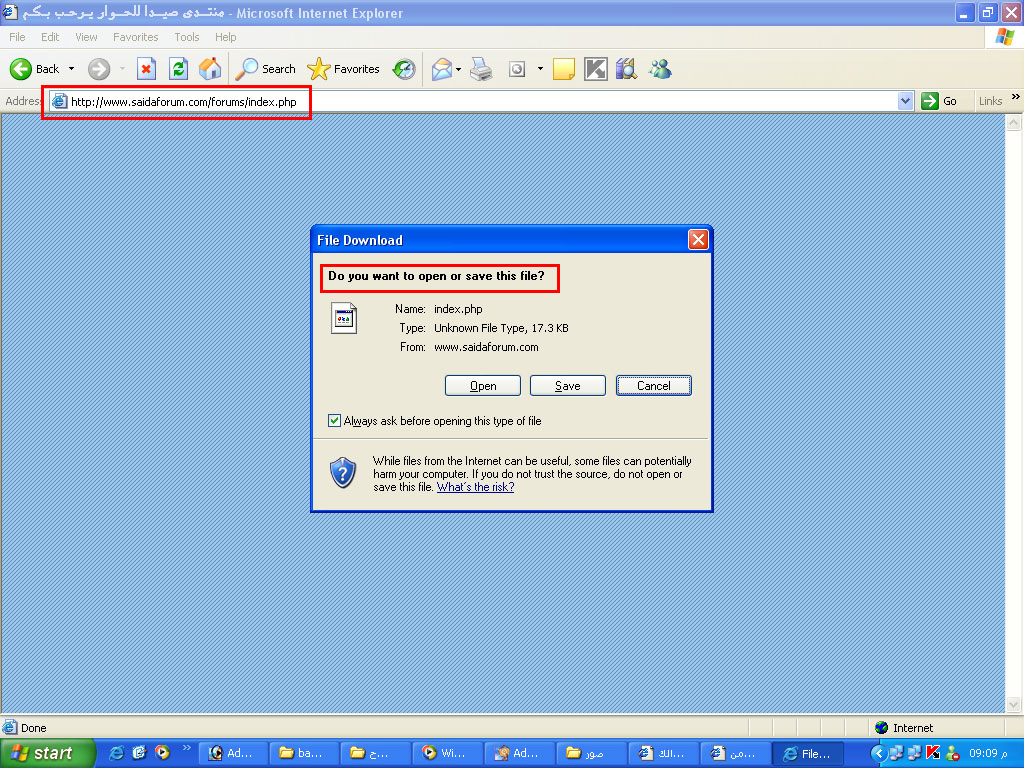This screenshot has height=768, width=1024.
Task: Launch Outlook Express from Quick Launch
Action: (139, 753)
